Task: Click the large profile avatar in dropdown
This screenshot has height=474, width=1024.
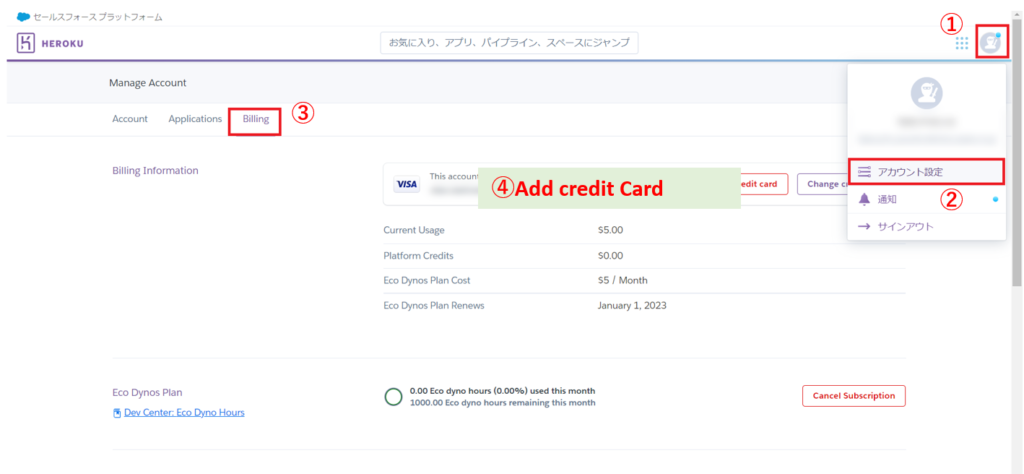Action: (x=926, y=94)
